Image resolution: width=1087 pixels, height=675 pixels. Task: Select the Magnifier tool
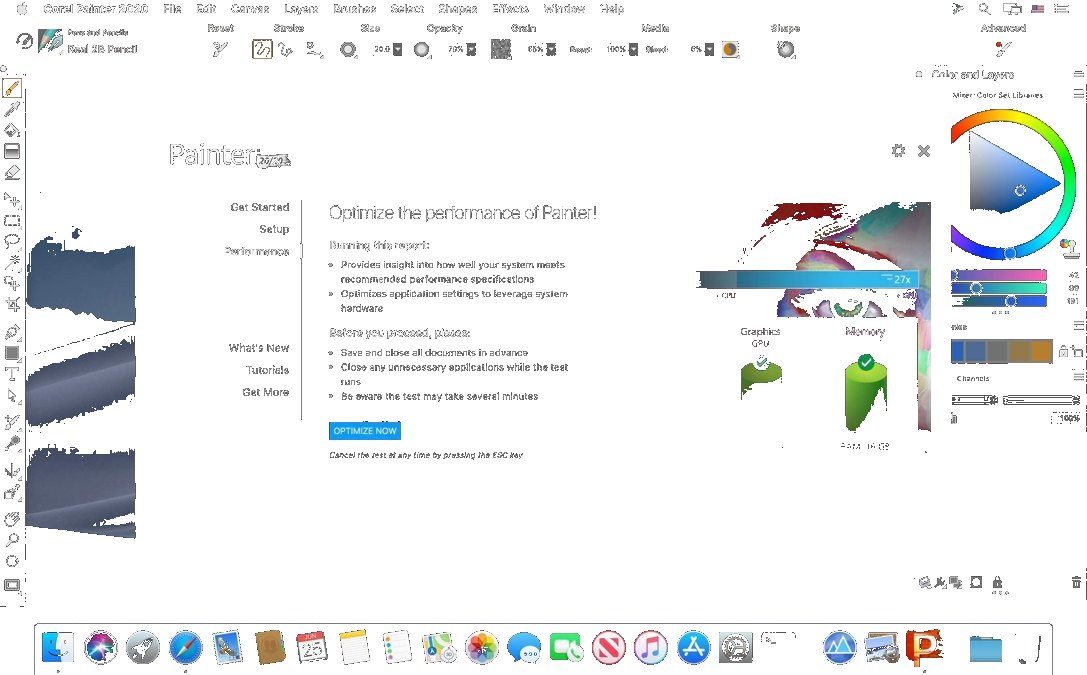pyautogui.click(x=12, y=539)
